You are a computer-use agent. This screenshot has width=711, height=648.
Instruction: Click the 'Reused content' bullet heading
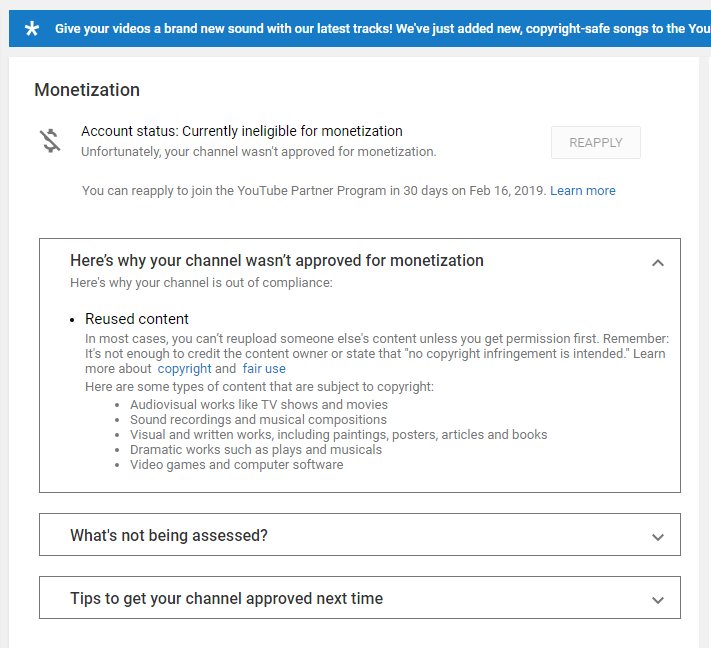pyautogui.click(x=137, y=319)
